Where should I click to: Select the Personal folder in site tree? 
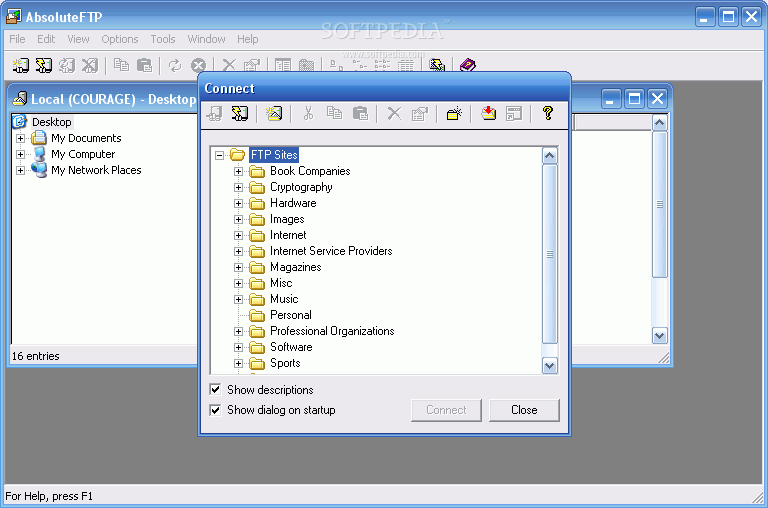point(291,315)
